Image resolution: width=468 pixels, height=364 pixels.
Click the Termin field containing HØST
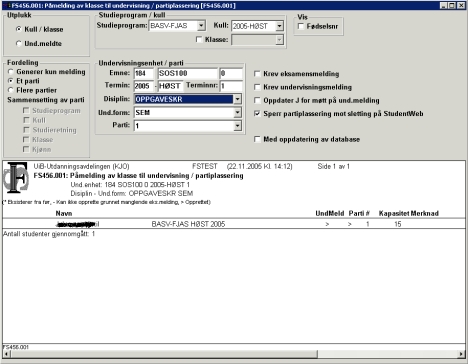click(x=170, y=86)
